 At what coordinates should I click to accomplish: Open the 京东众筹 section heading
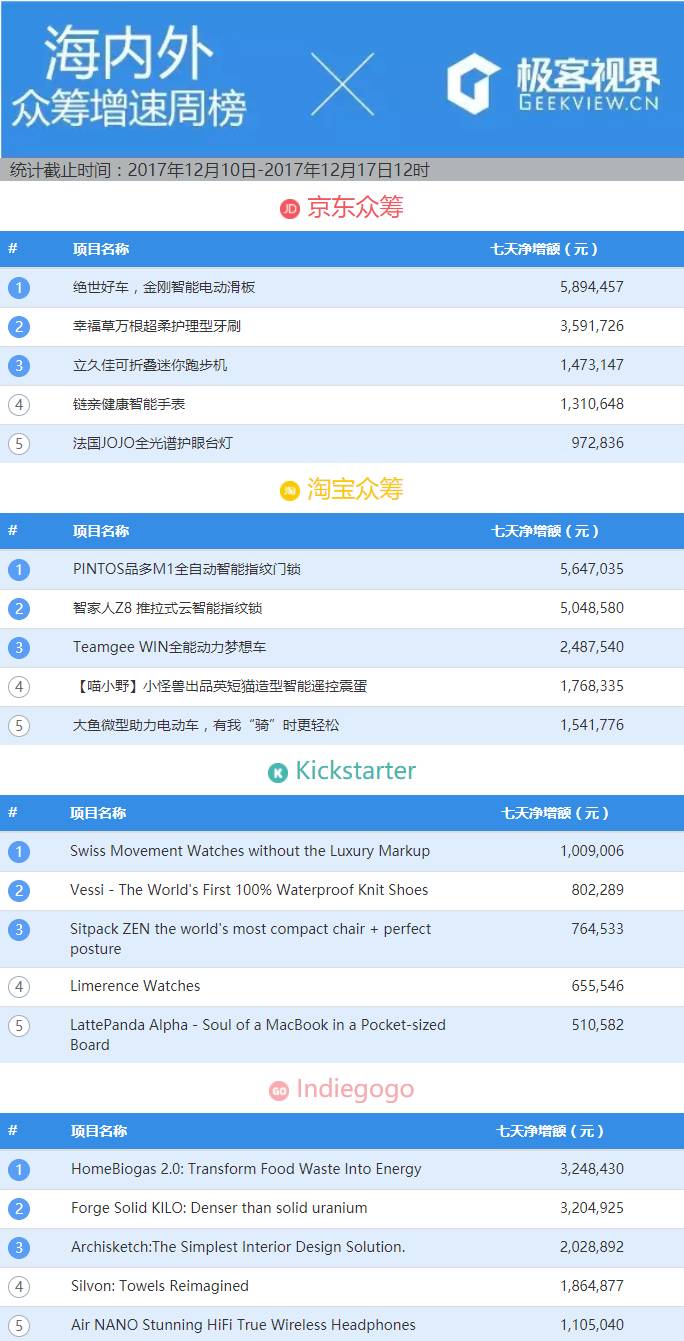[355, 208]
